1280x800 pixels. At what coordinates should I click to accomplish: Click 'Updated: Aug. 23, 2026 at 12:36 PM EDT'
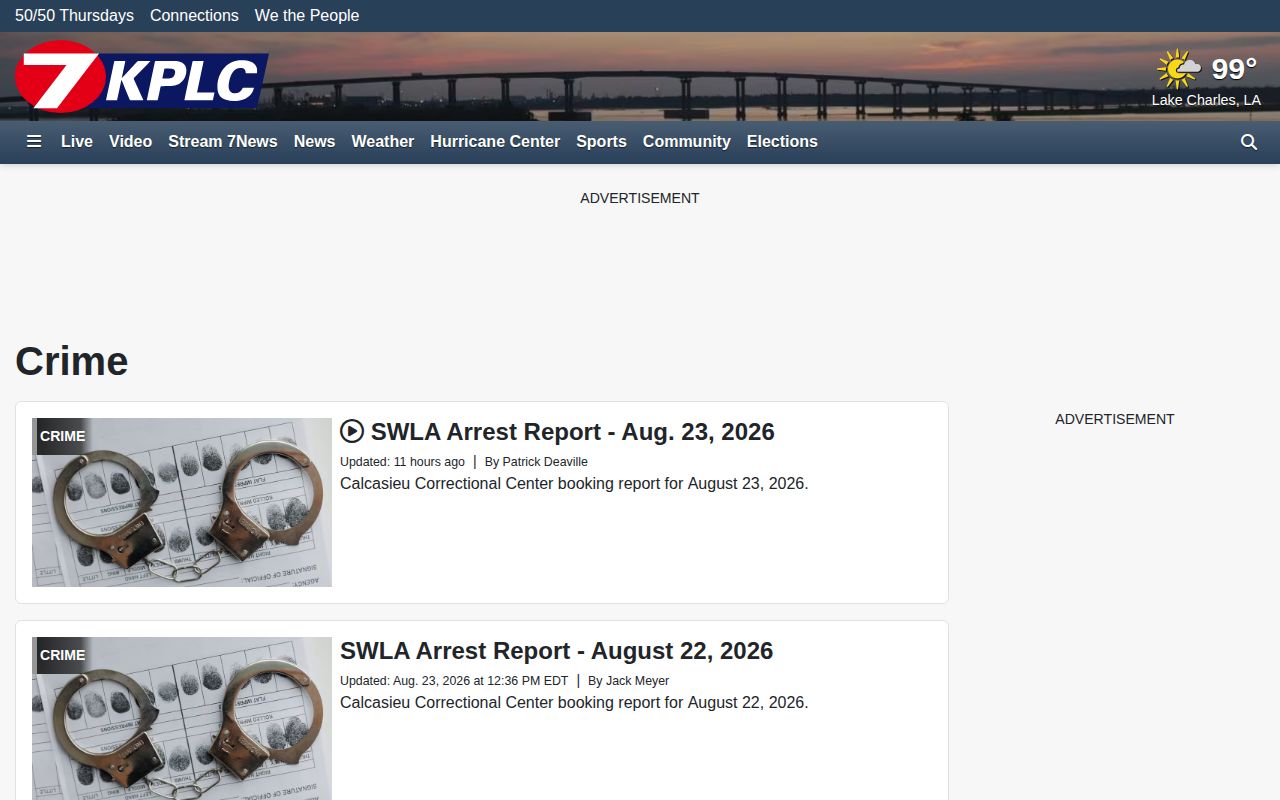click(454, 681)
